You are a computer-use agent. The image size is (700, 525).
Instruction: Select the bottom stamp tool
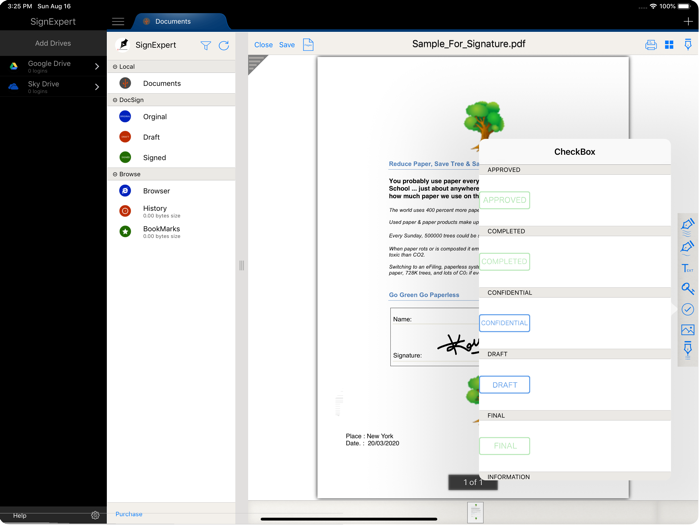[688, 350]
